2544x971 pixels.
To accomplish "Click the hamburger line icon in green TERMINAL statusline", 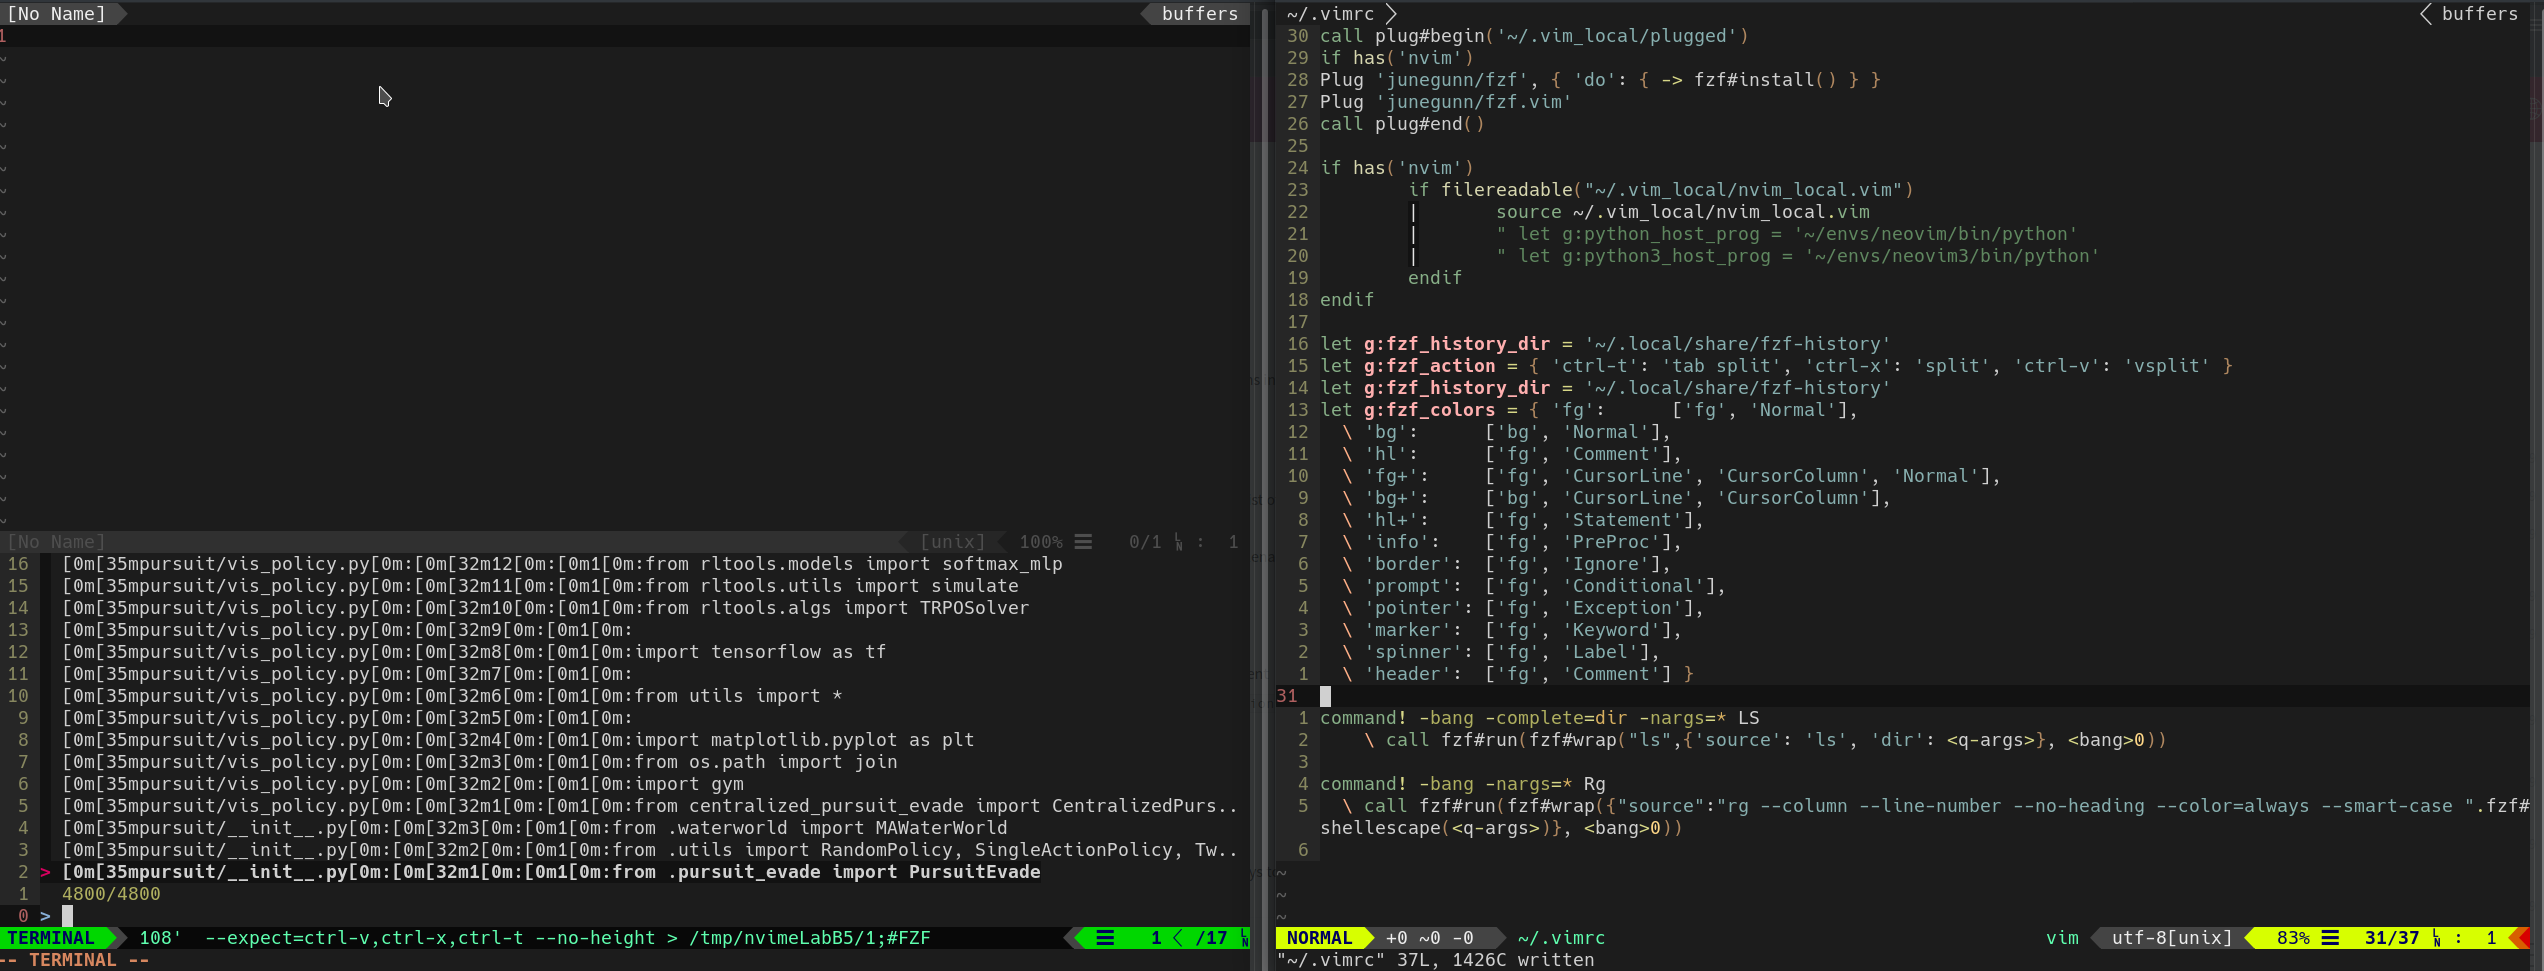I will (1104, 938).
